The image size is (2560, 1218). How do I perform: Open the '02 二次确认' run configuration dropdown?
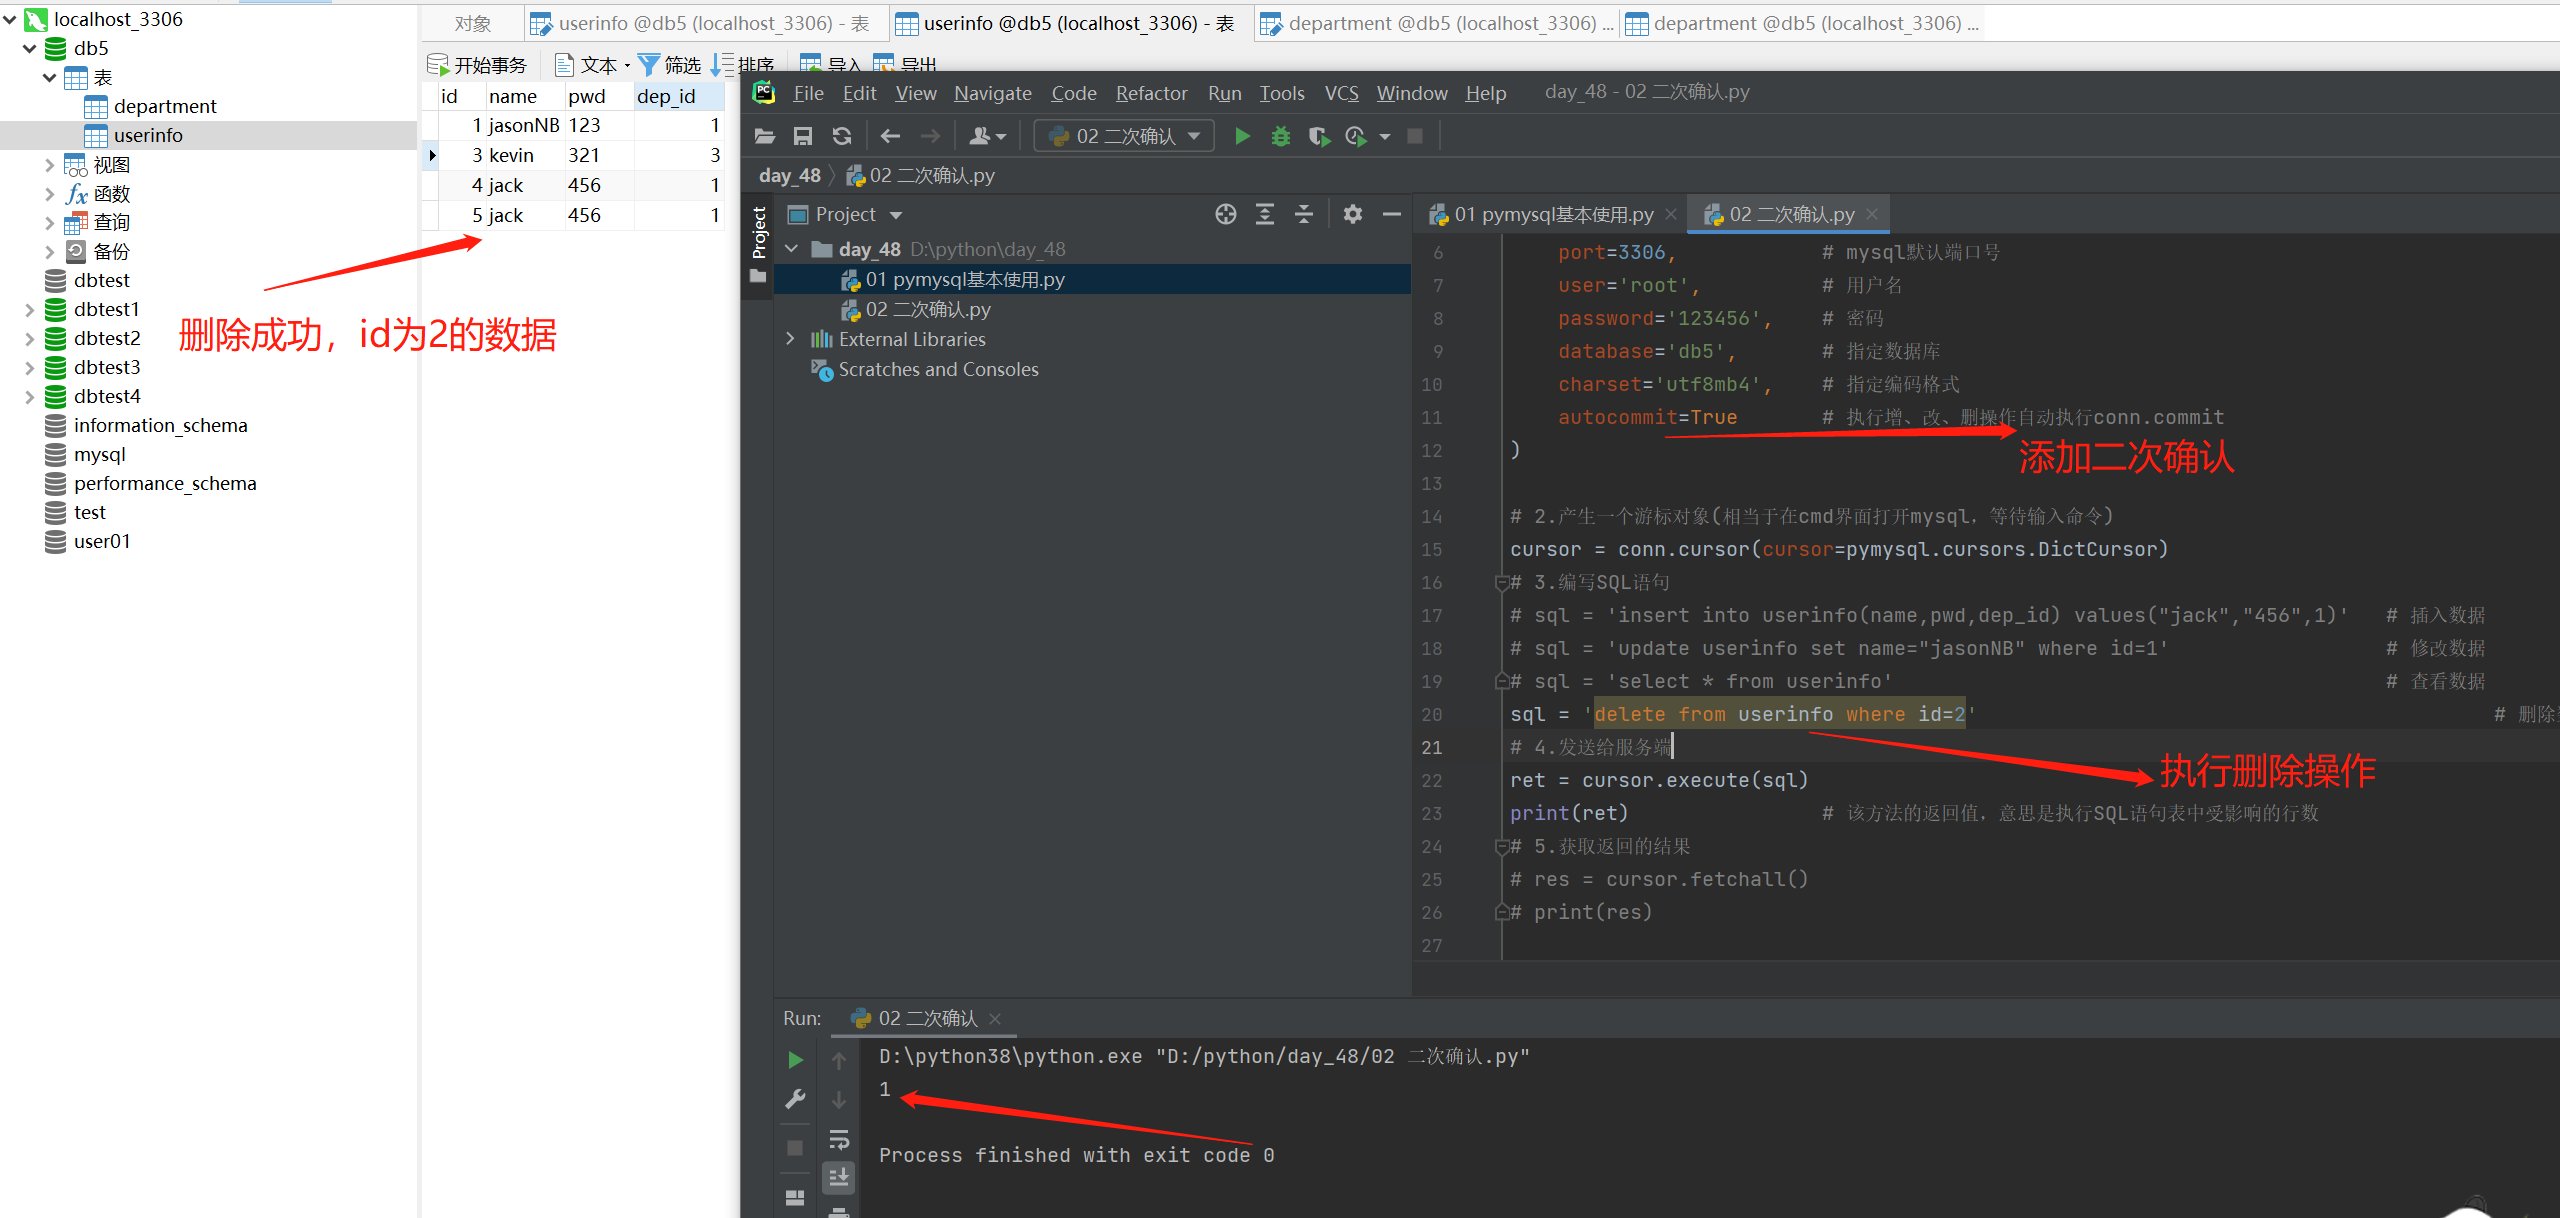(x=1124, y=136)
